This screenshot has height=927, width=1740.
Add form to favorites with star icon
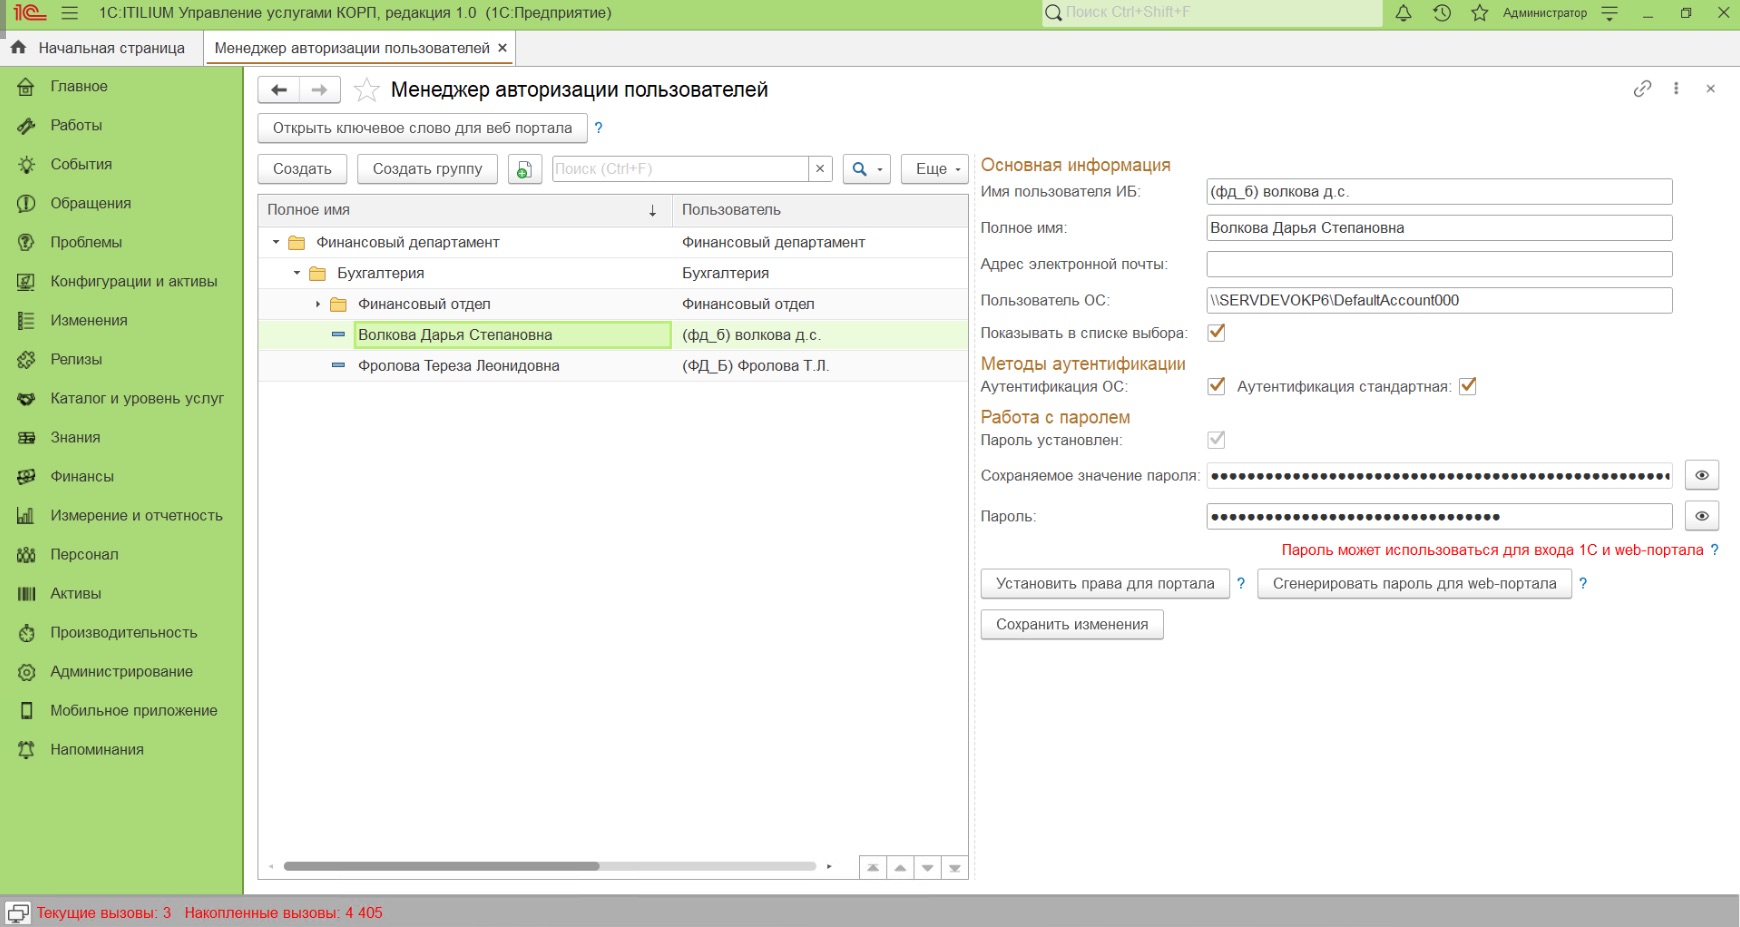coord(367,90)
